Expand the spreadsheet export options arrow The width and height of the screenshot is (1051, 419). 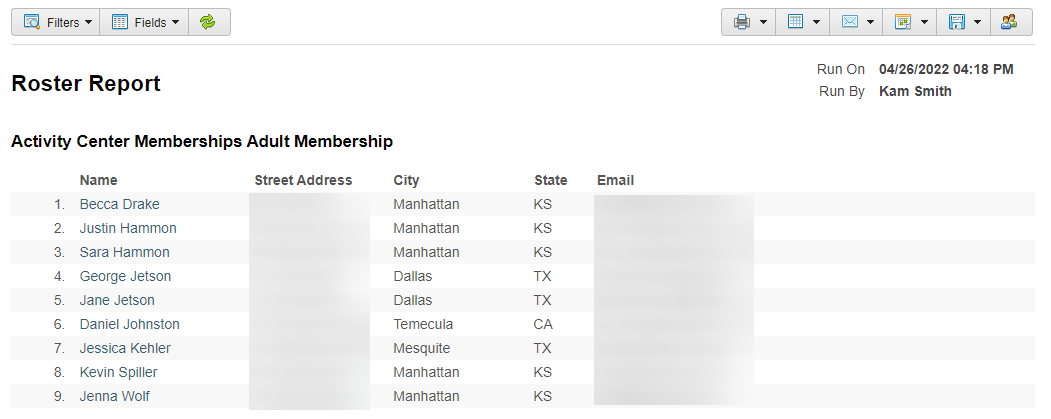[816, 22]
